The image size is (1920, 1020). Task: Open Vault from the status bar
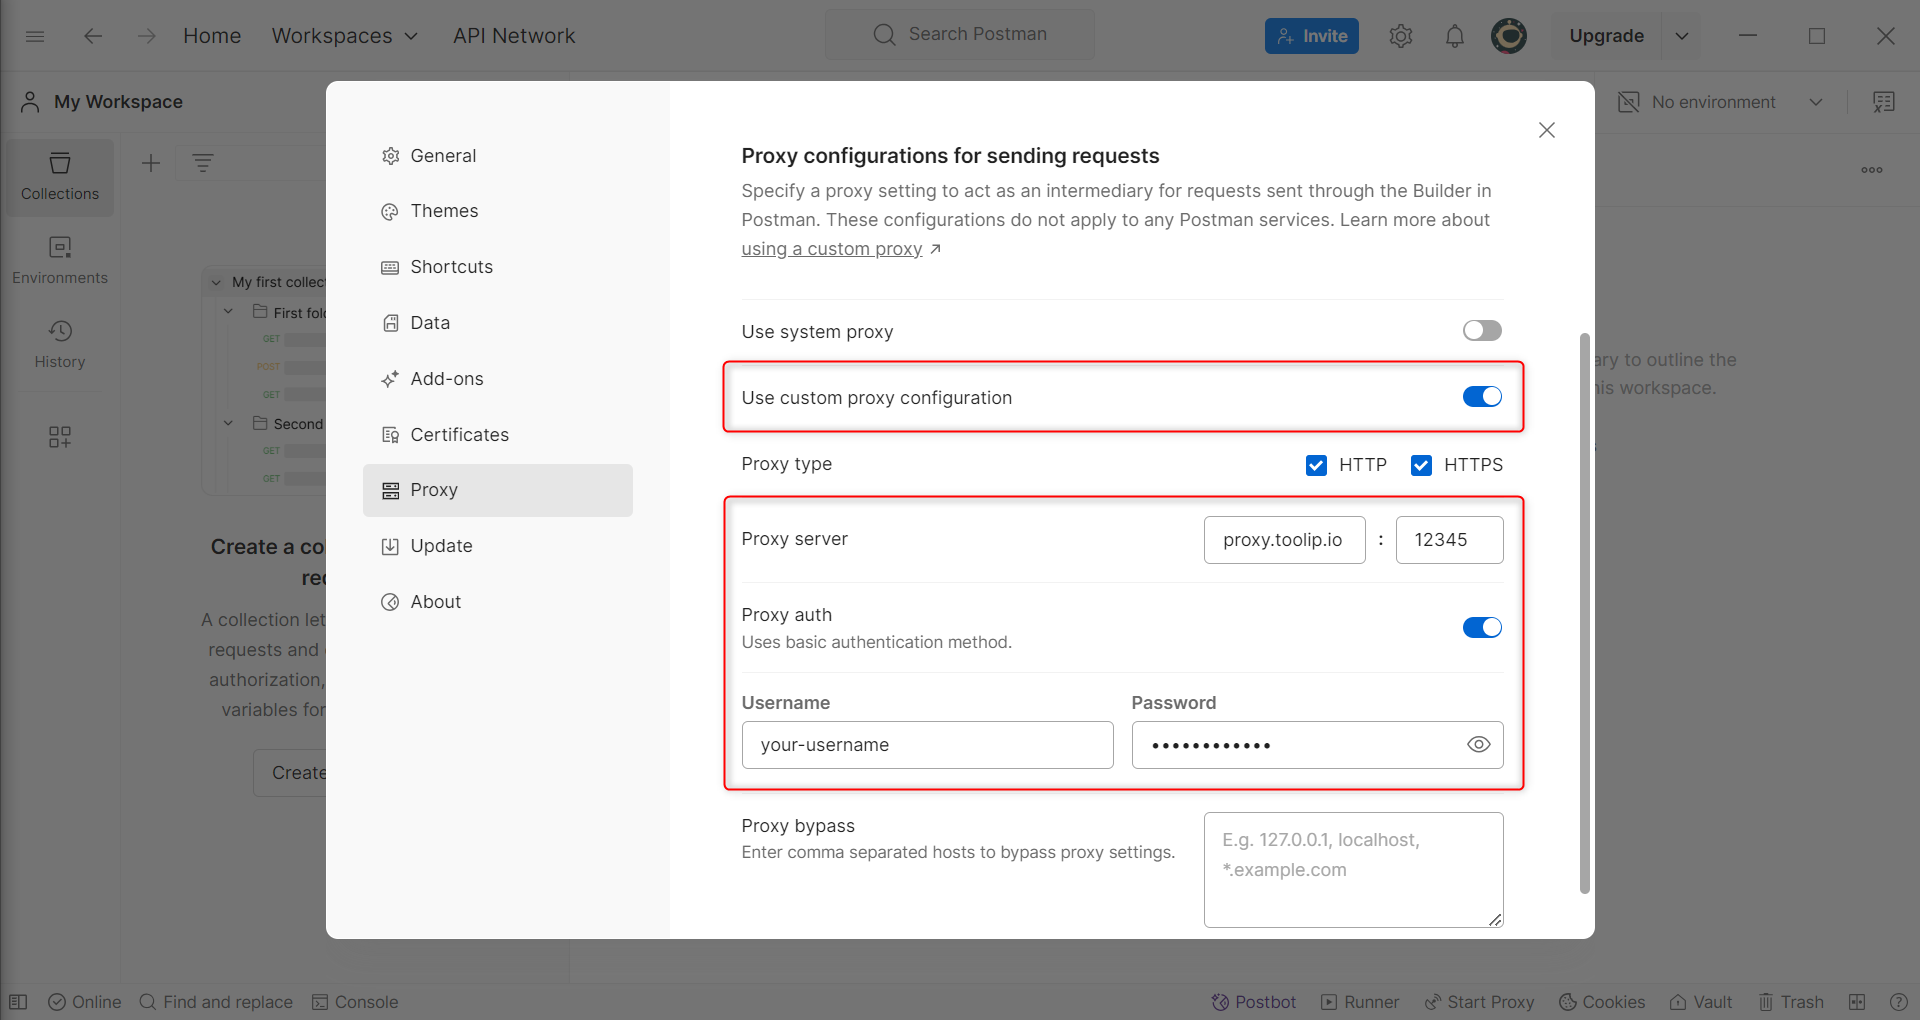(x=1700, y=1002)
